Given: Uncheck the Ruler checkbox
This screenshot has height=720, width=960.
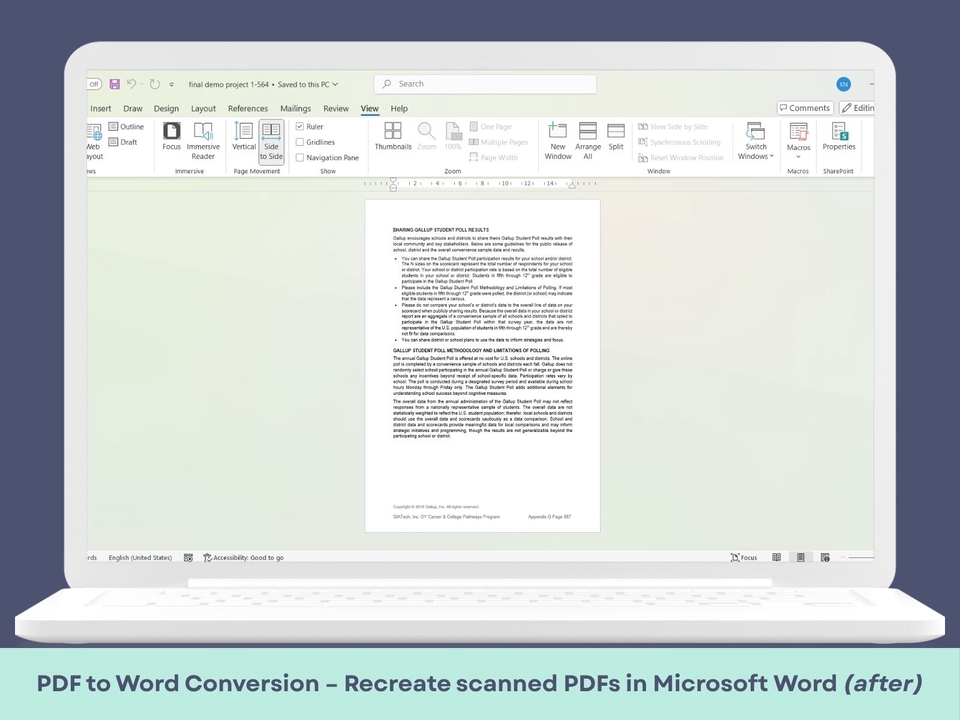Looking at the screenshot, I should (300, 127).
